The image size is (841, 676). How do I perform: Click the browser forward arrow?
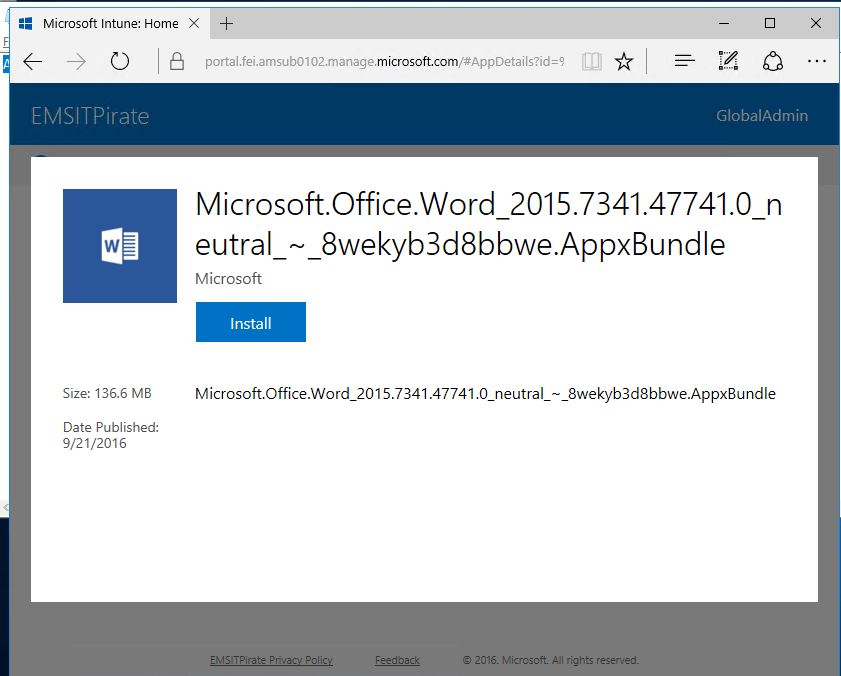pyautogui.click(x=76, y=62)
